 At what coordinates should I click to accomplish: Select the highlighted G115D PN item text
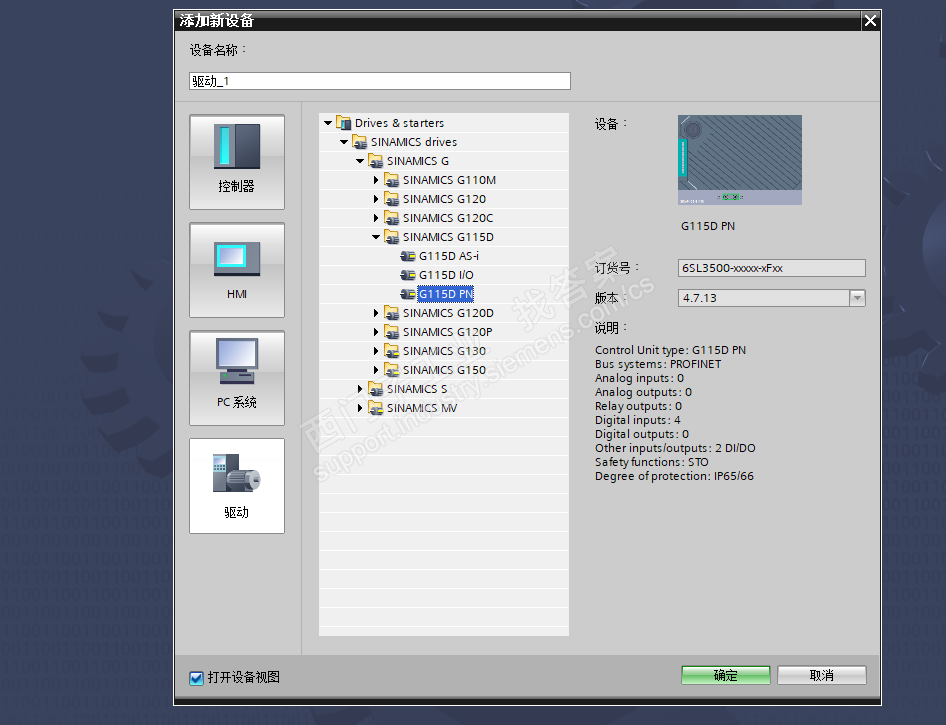click(446, 294)
